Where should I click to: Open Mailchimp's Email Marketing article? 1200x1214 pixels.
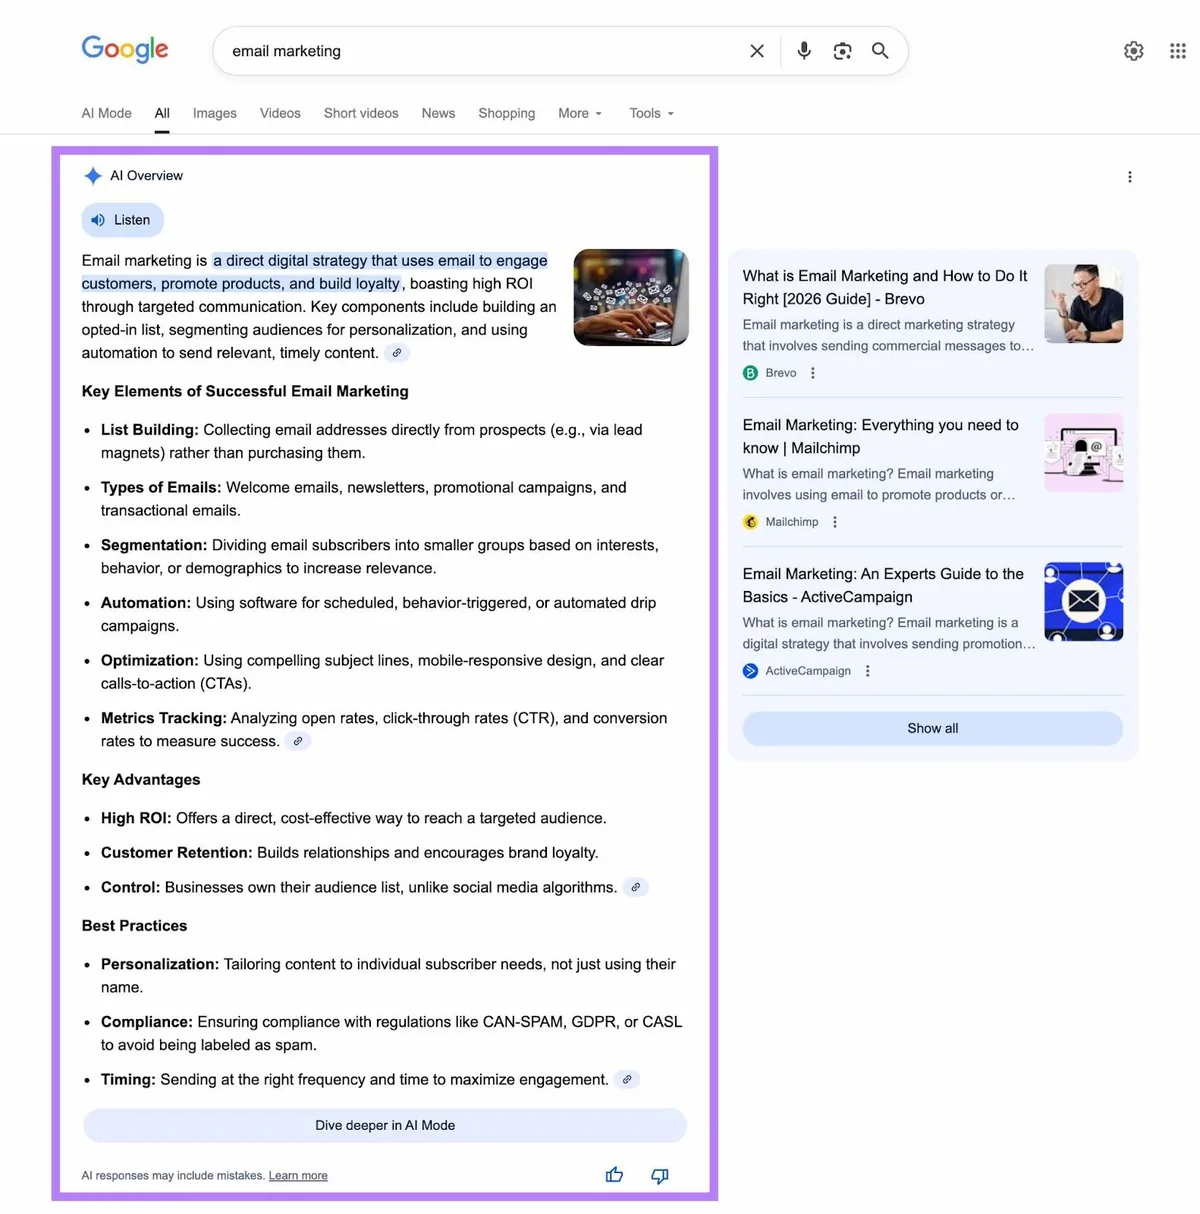[x=881, y=436]
